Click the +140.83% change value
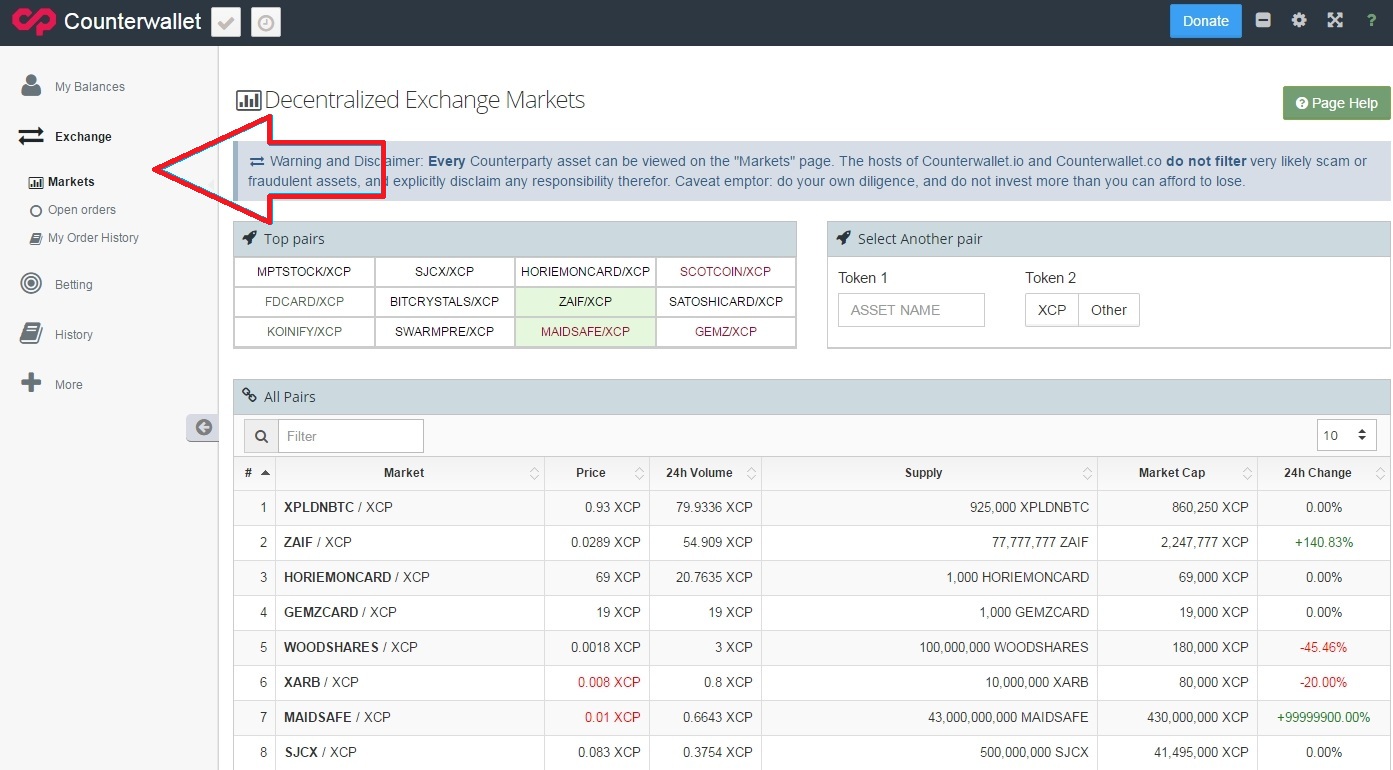This screenshot has width=1393, height=770. click(1323, 543)
